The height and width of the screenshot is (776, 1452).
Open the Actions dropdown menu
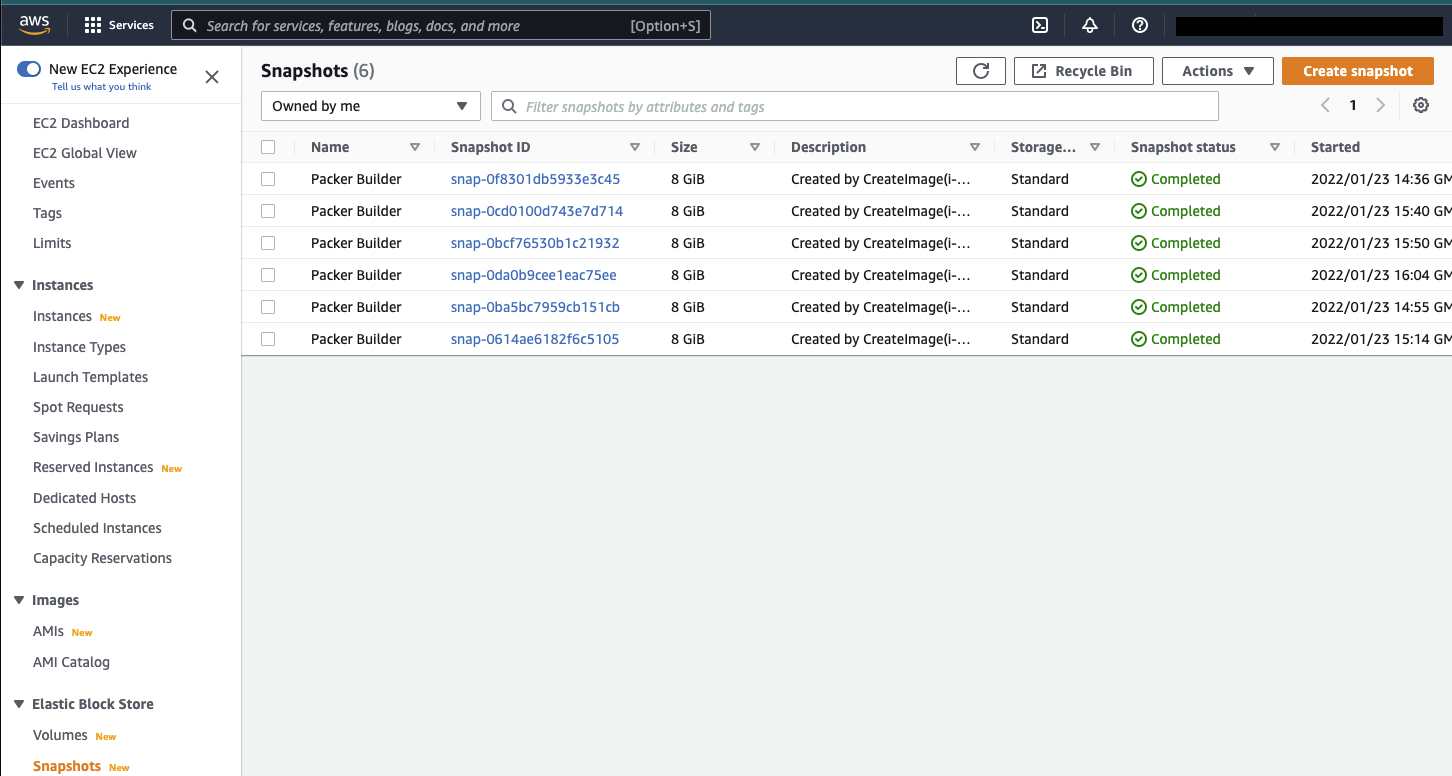1218,71
